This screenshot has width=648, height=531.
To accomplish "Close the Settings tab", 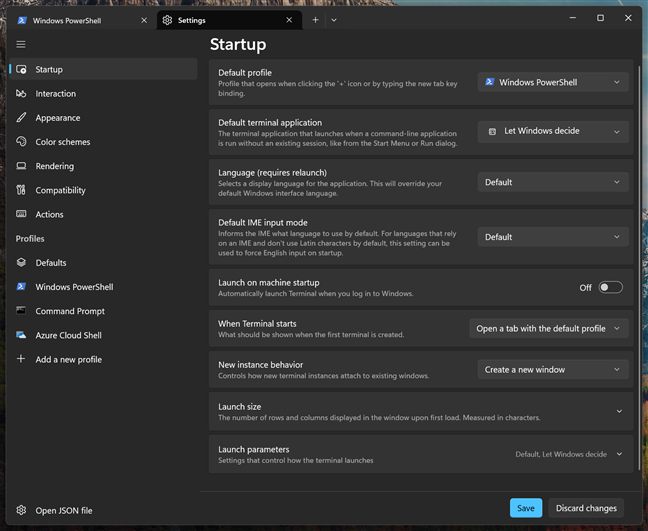I will 289,20.
